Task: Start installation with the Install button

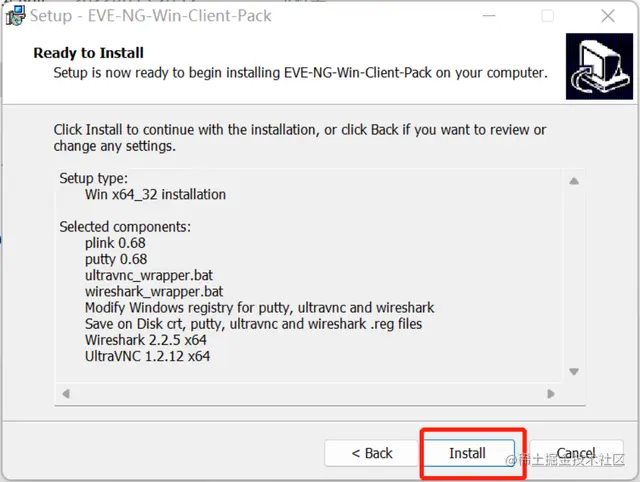Action: click(x=467, y=453)
